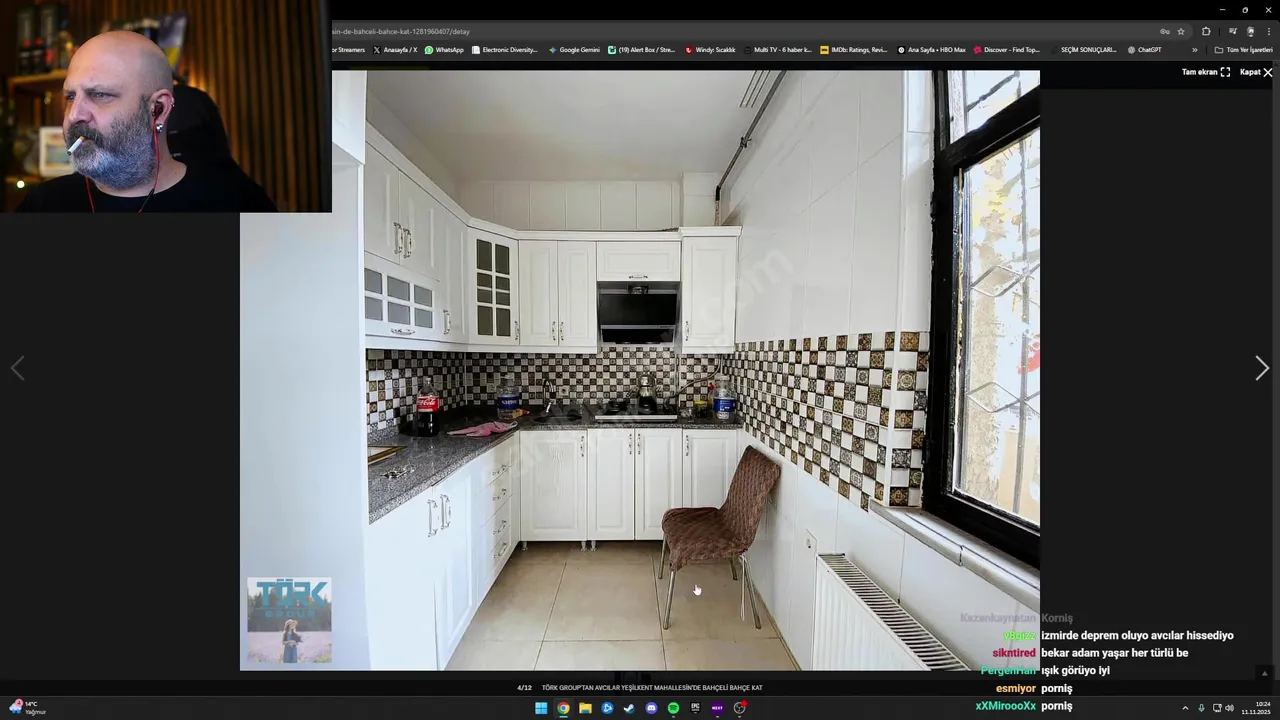Open File Explorer from the taskbar
The width and height of the screenshot is (1280, 720).
click(x=585, y=708)
